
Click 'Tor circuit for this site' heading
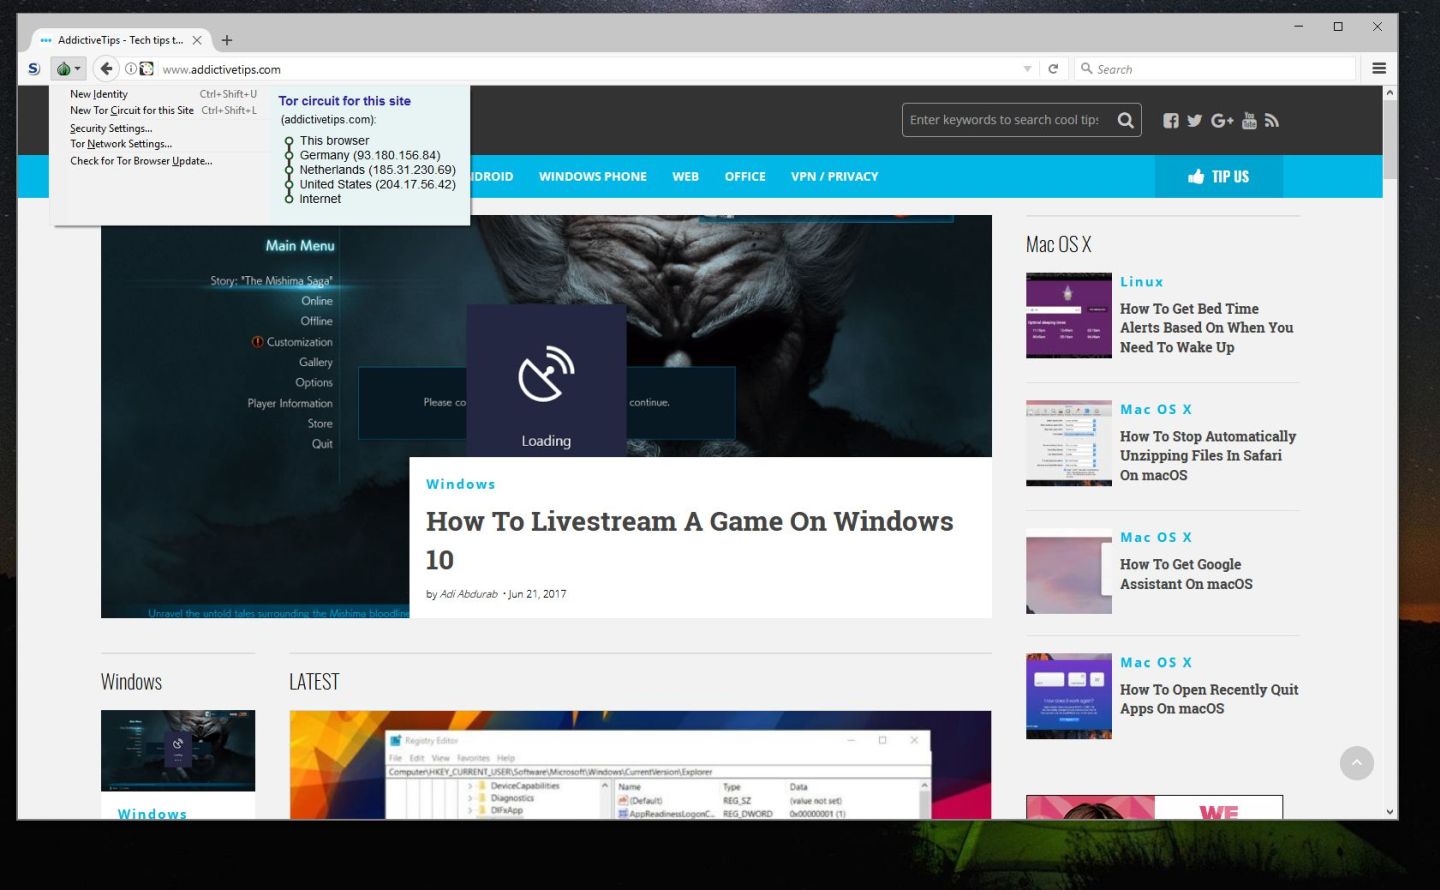pyautogui.click(x=345, y=101)
